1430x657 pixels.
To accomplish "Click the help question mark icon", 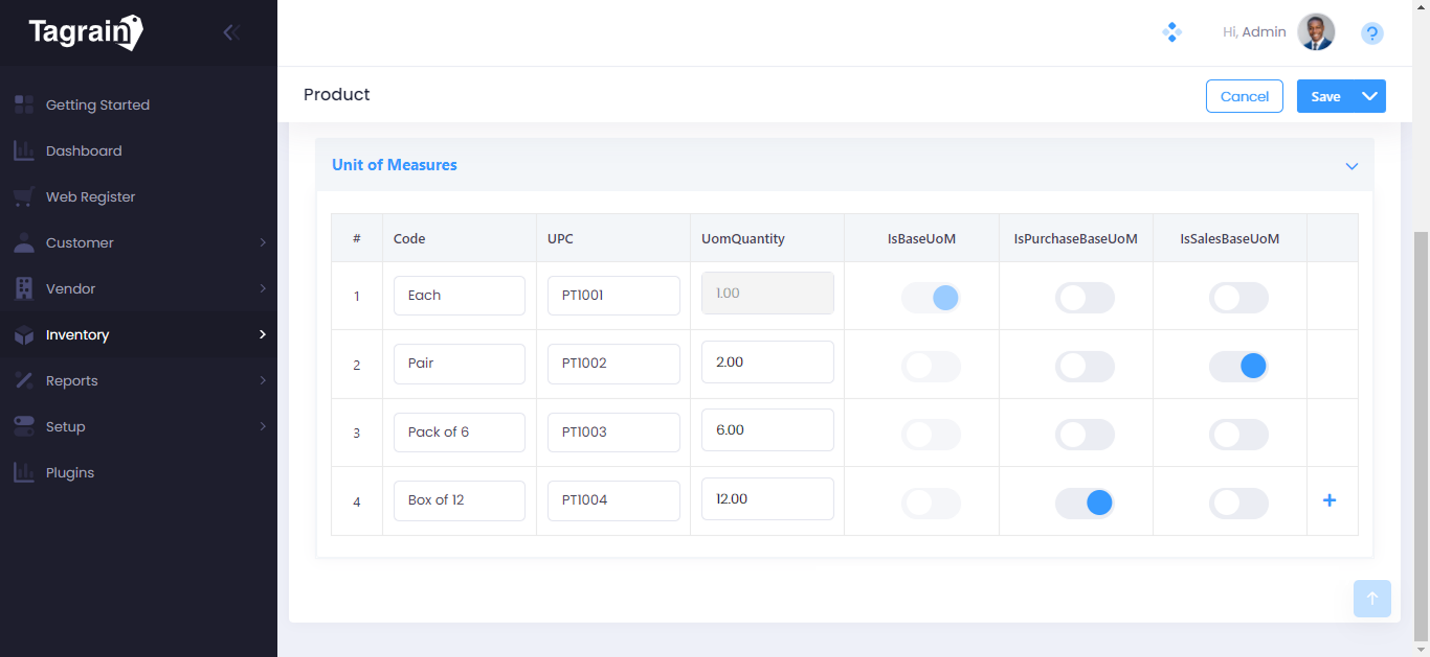I will pyautogui.click(x=1372, y=34).
